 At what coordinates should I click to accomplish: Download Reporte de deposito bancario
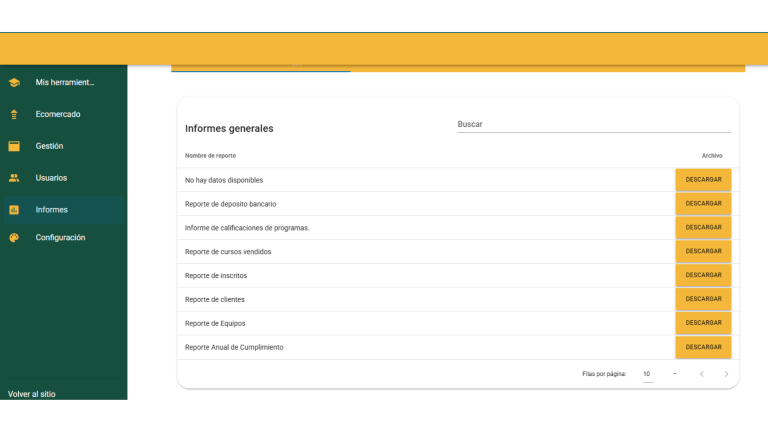[x=703, y=203]
